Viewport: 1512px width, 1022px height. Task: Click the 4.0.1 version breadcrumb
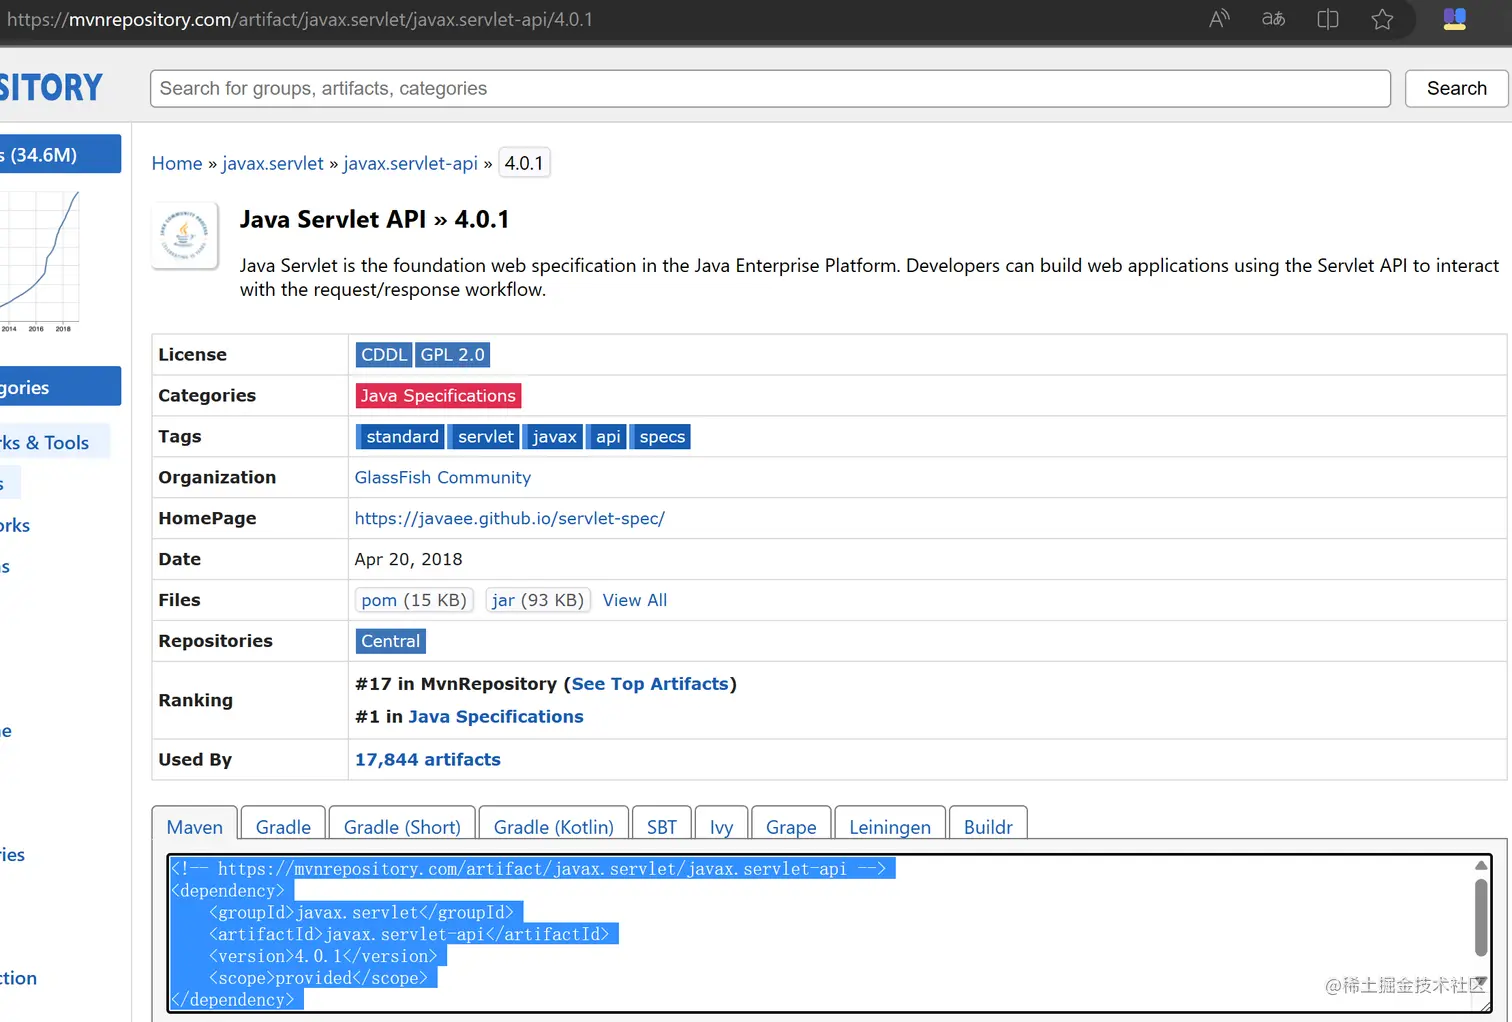click(x=524, y=163)
